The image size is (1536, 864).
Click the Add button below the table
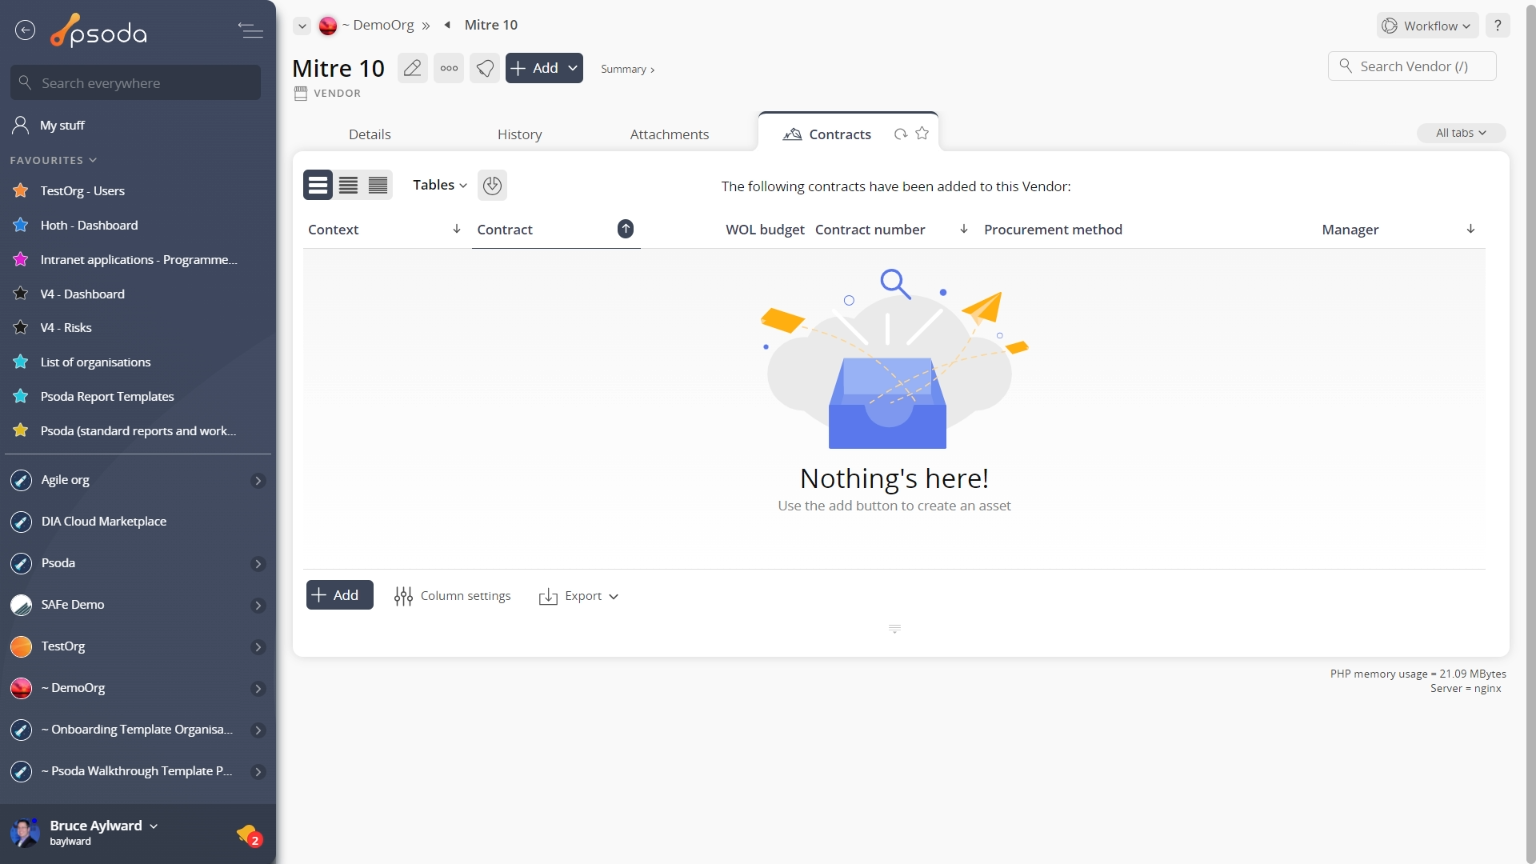point(340,595)
